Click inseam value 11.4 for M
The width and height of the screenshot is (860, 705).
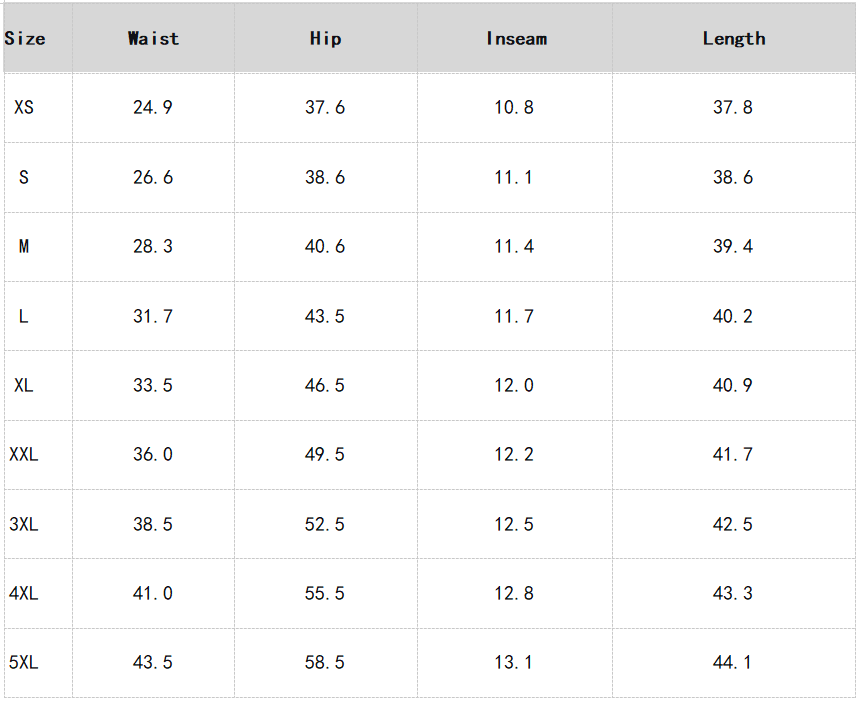click(x=514, y=246)
